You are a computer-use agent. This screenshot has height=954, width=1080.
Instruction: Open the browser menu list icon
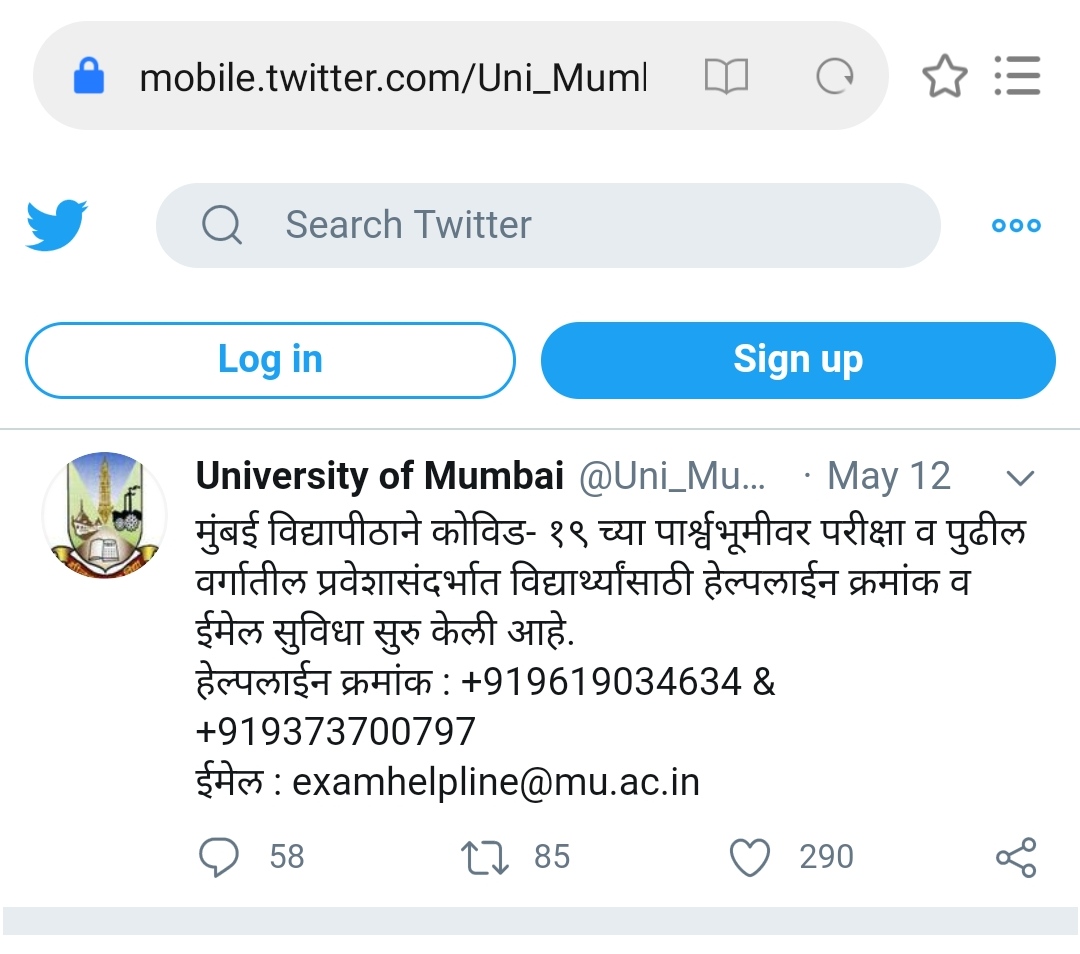tap(1018, 76)
